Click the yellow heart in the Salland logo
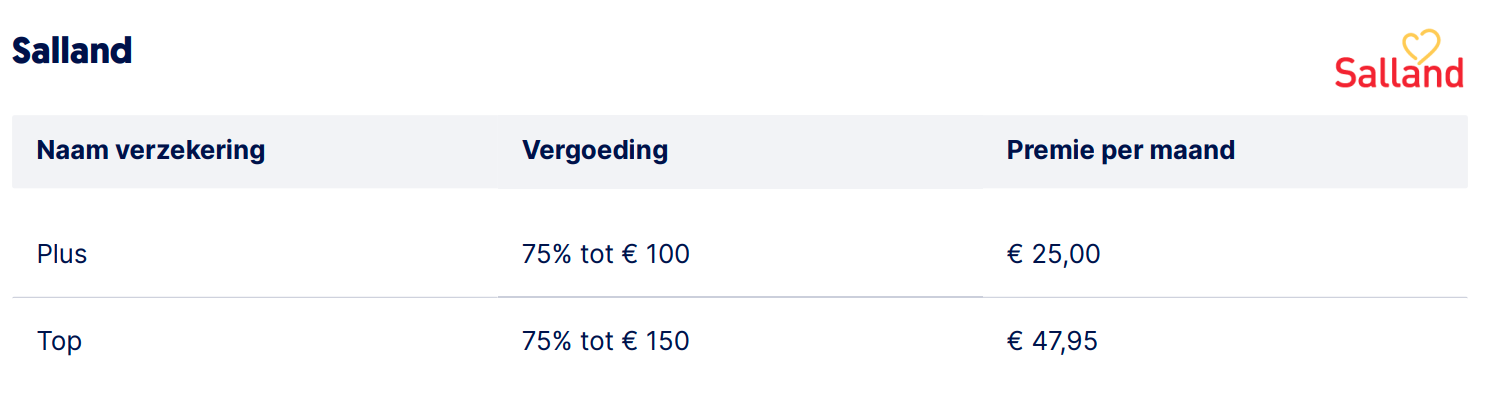Viewport: 1506px width, 406px height. [1420, 48]
